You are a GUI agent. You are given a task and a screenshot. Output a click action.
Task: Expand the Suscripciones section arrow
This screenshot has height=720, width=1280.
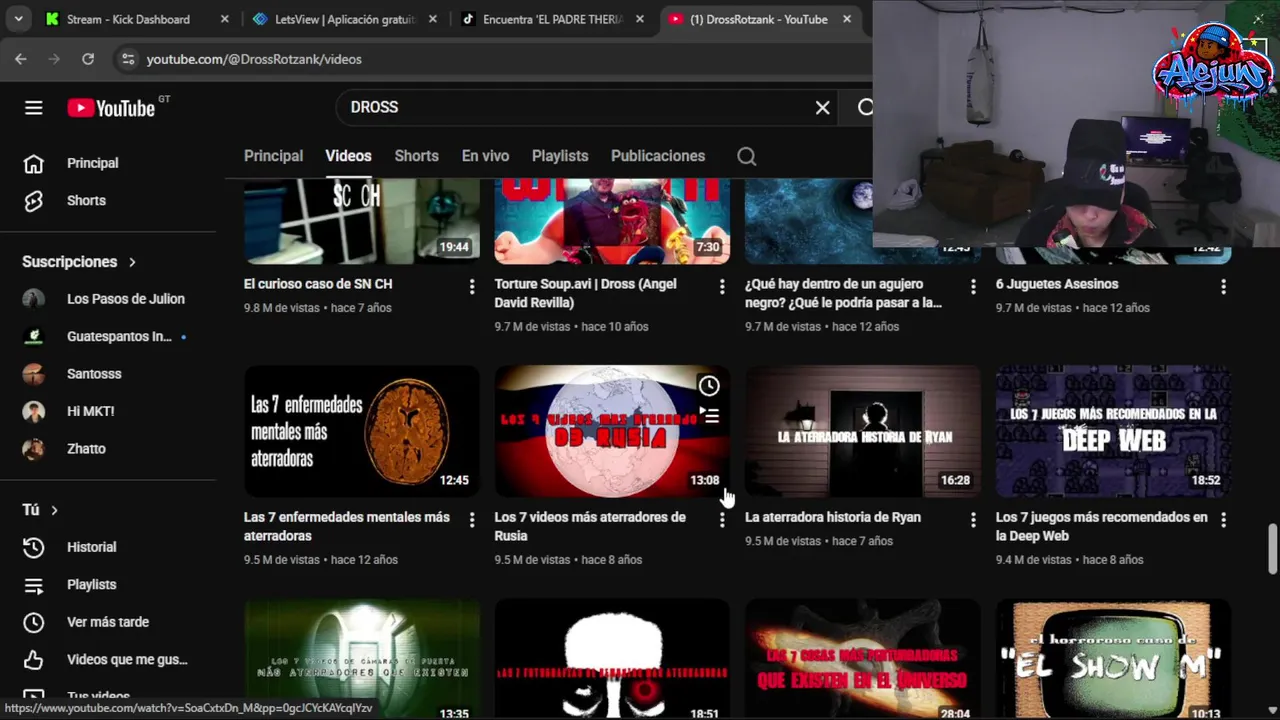click(x=132, y=262)
